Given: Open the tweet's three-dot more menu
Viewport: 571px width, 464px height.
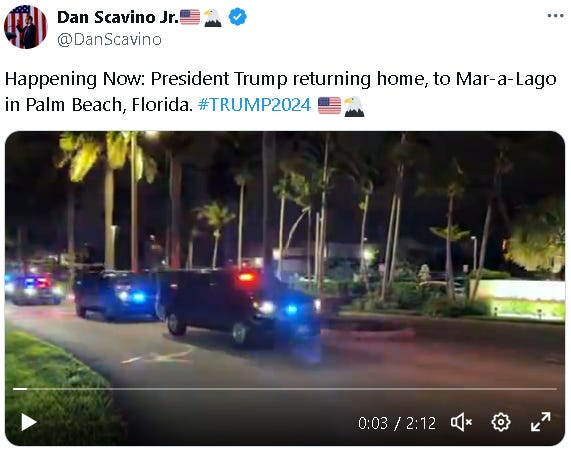Looking at the screenshot, I should pyautogui.click(x=556, y=16).
